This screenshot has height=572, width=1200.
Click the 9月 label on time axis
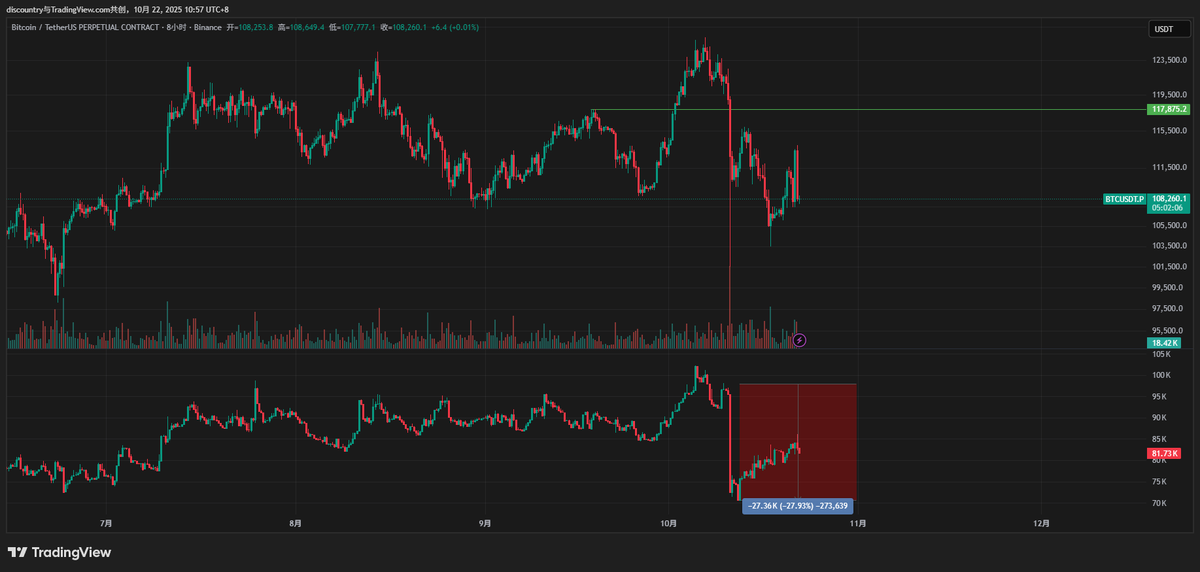(x=484, y=523)
